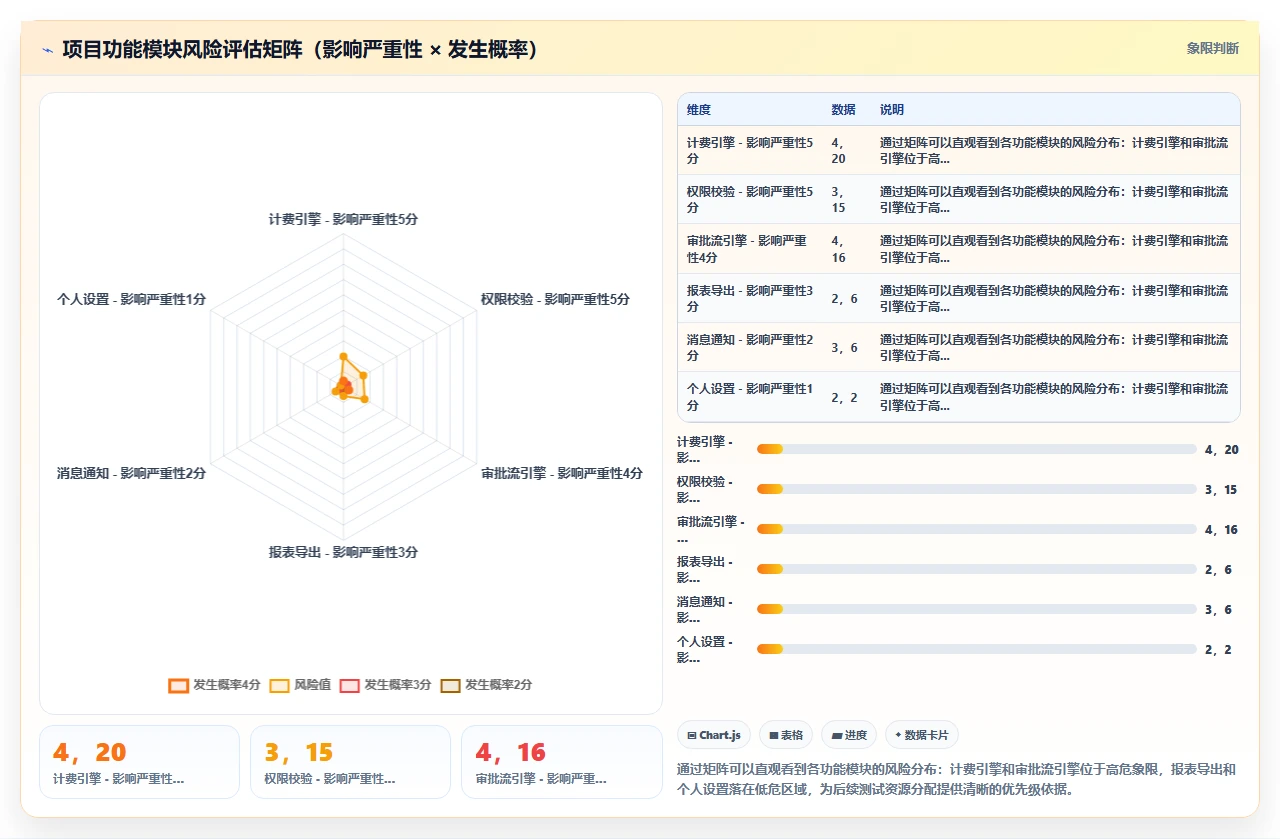Select table row 计费引擎 - 影响严重性5分
The image size is (1280, 839).
pos(958,150)
